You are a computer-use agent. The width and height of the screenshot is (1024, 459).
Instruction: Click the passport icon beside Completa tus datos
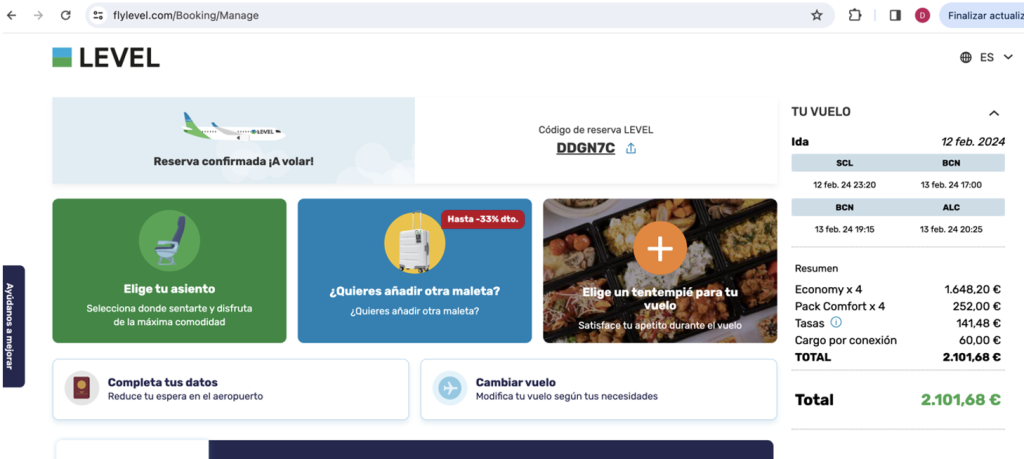(82, 388)
